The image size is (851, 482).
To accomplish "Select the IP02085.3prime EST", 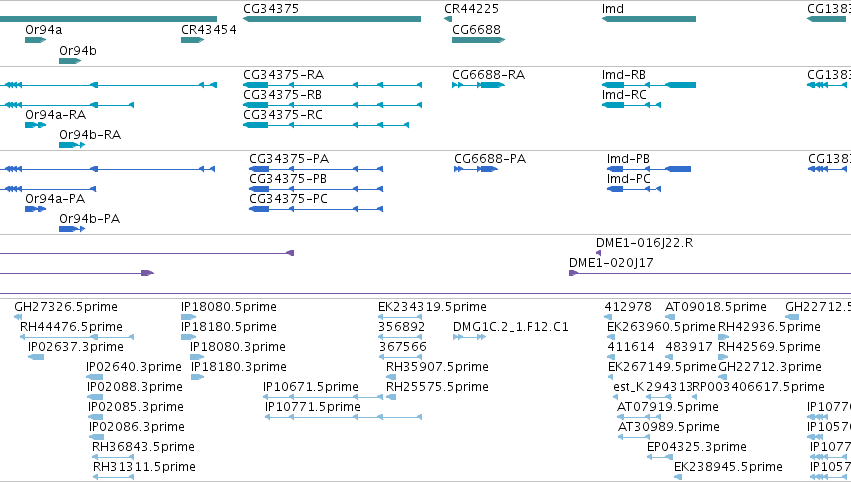I will [x=96, y=417].
